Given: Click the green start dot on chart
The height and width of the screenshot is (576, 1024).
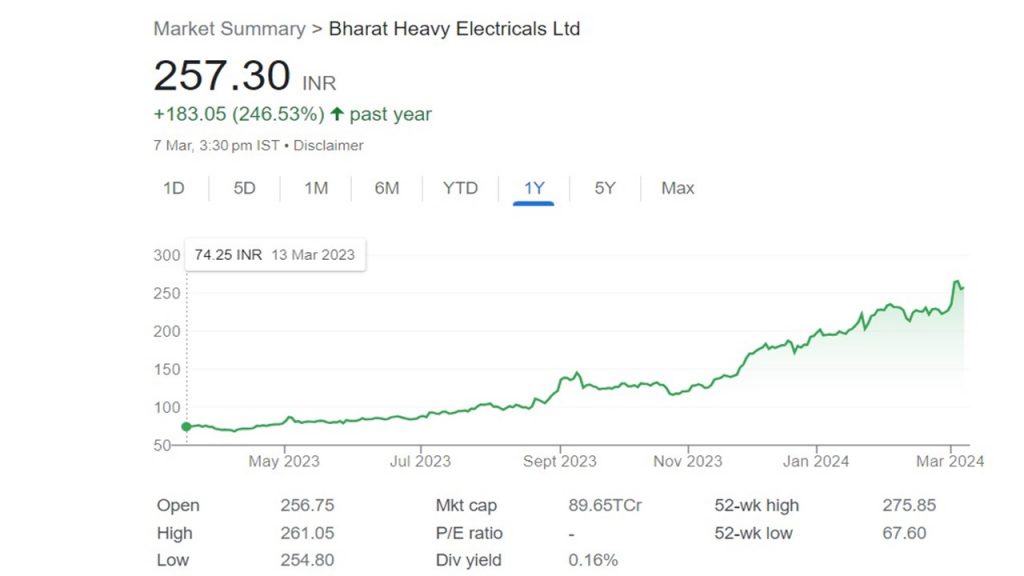Looking at the screenshot, I should 186,426.
